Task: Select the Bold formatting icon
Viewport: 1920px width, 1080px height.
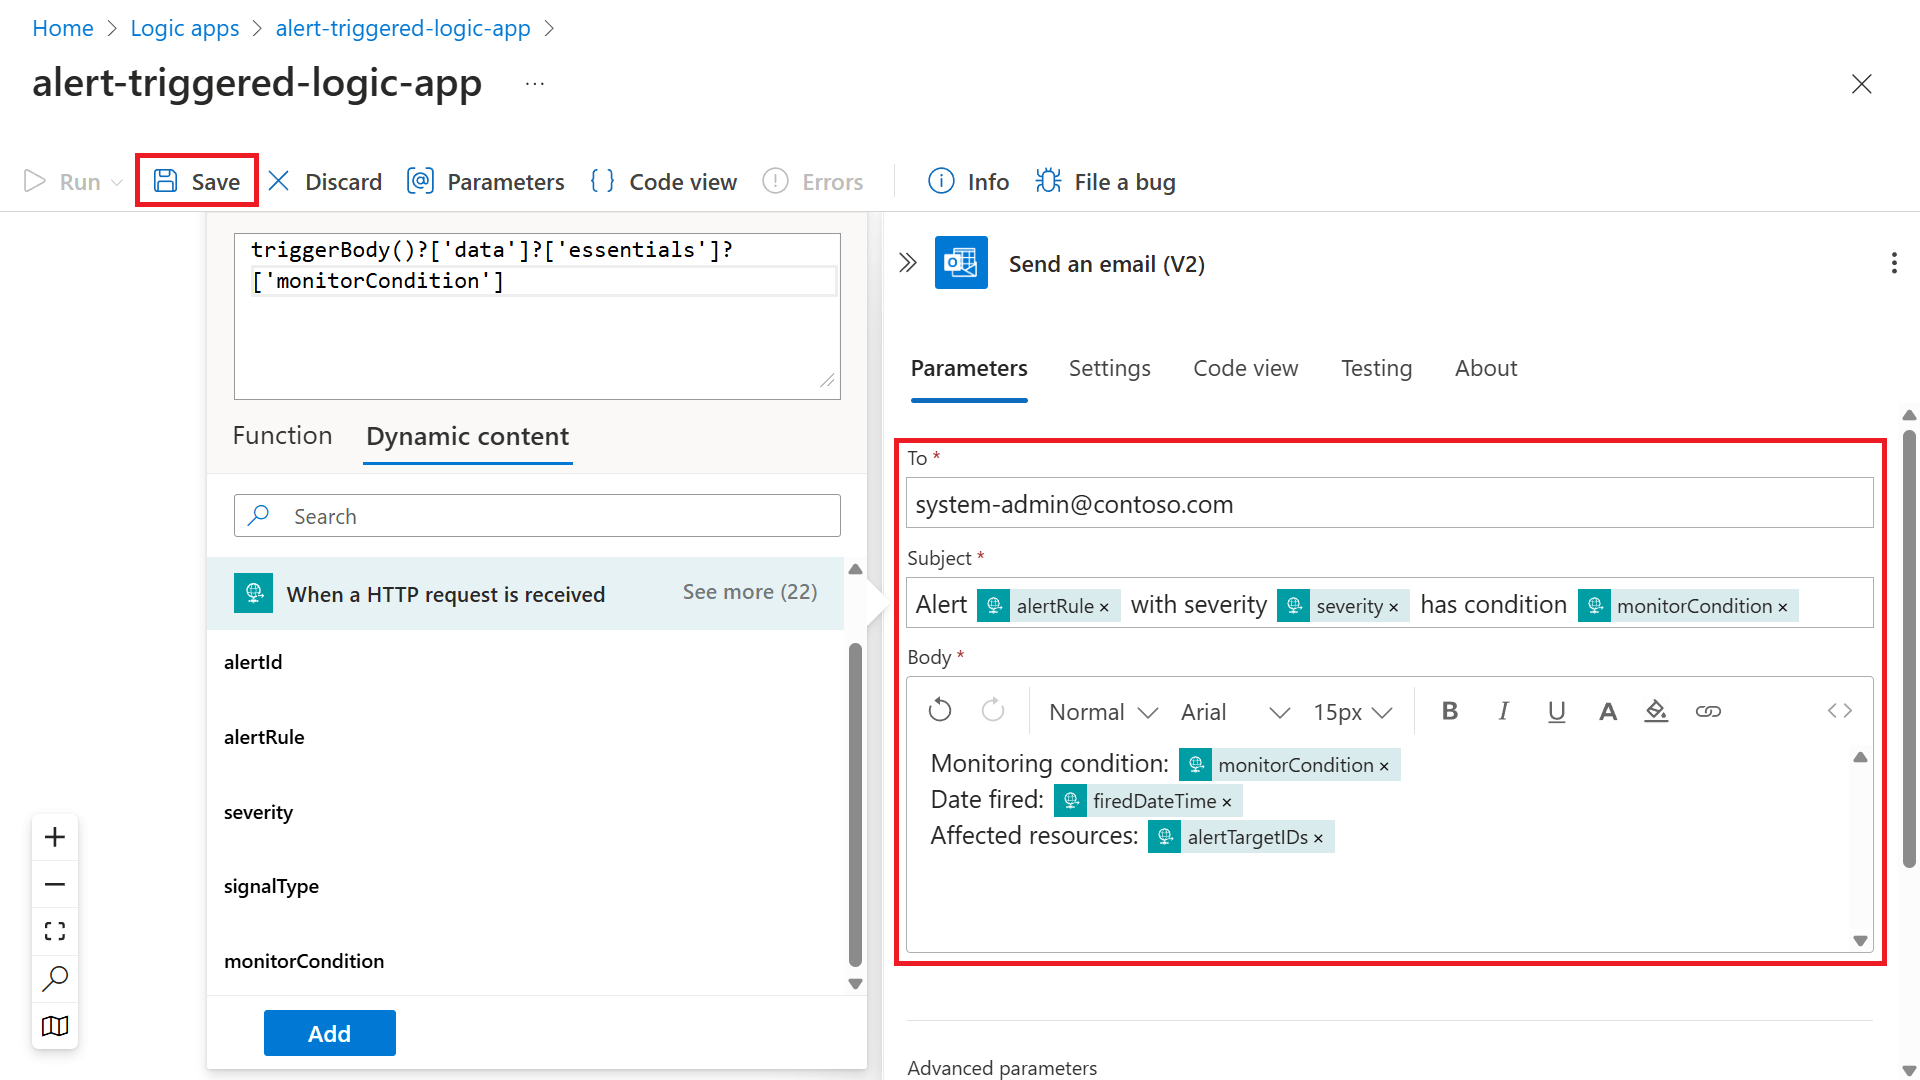Action: [x=1448, y=711]
